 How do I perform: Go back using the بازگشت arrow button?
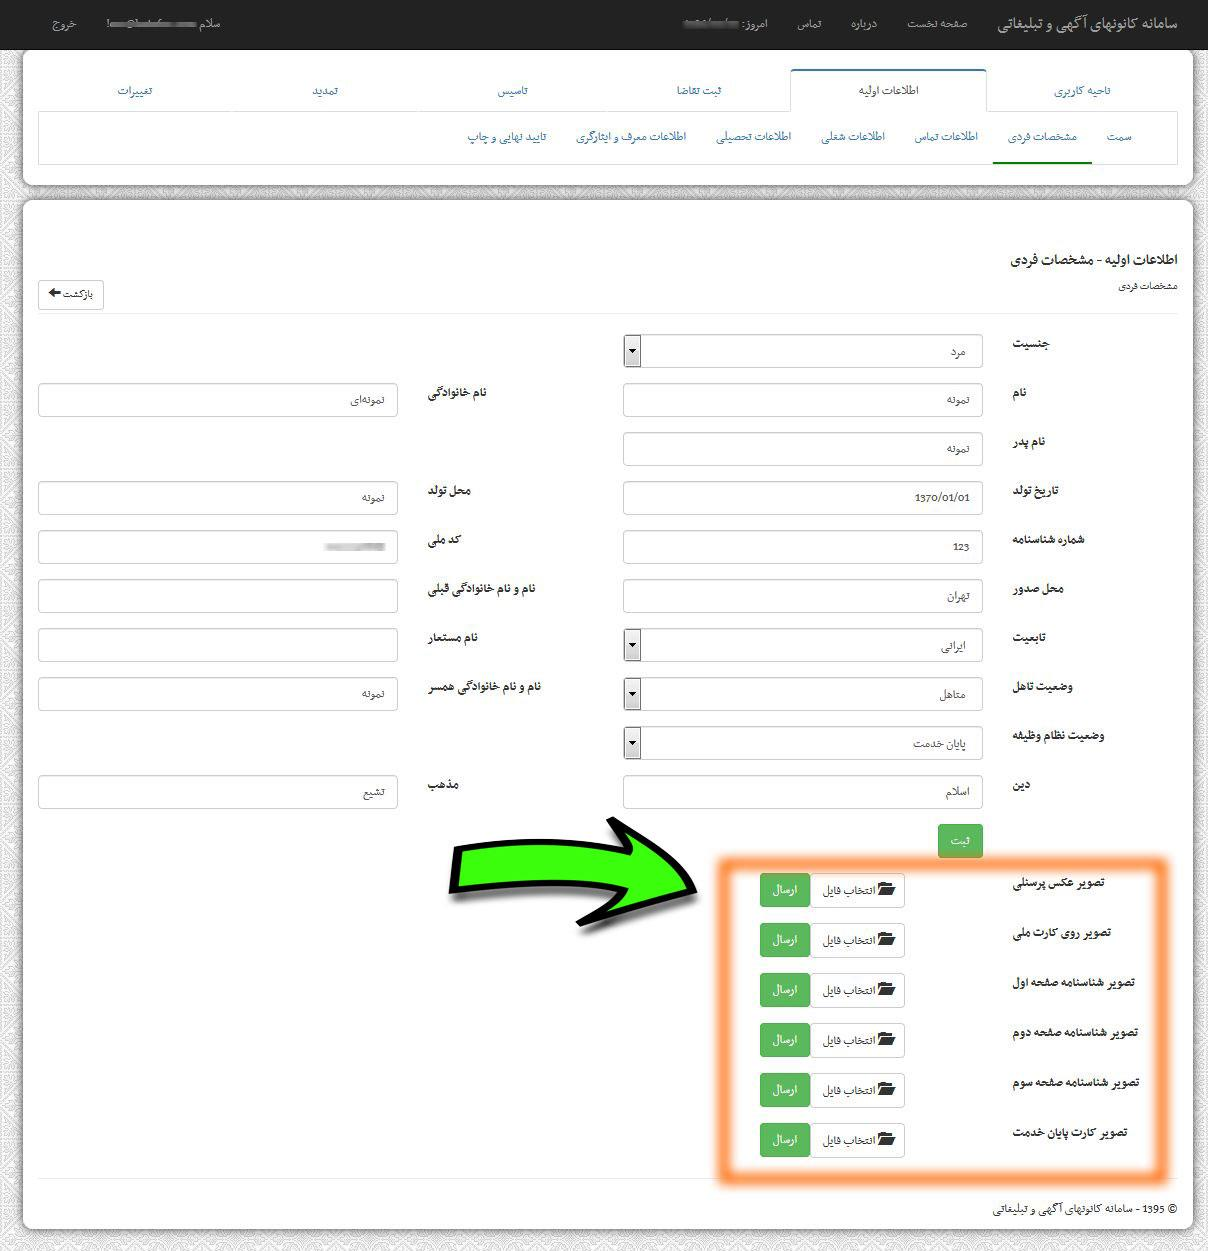point(71,295)
